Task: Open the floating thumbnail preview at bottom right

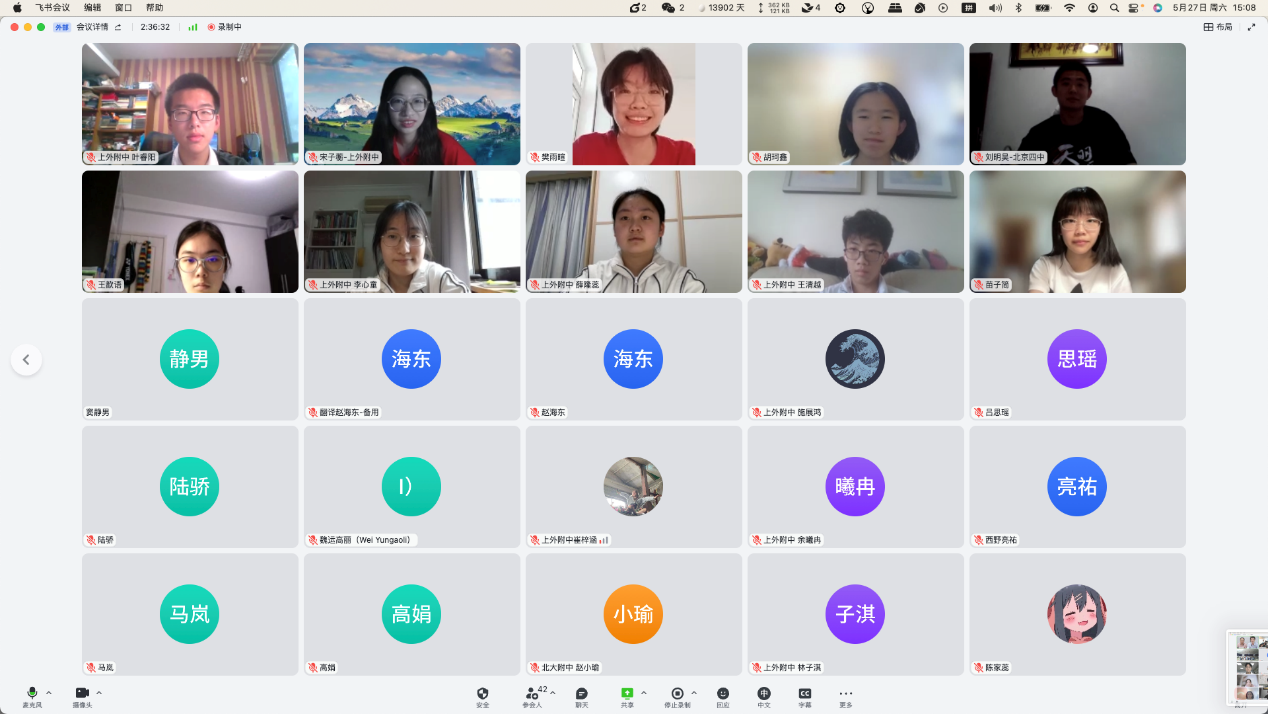Action: 1247,668
